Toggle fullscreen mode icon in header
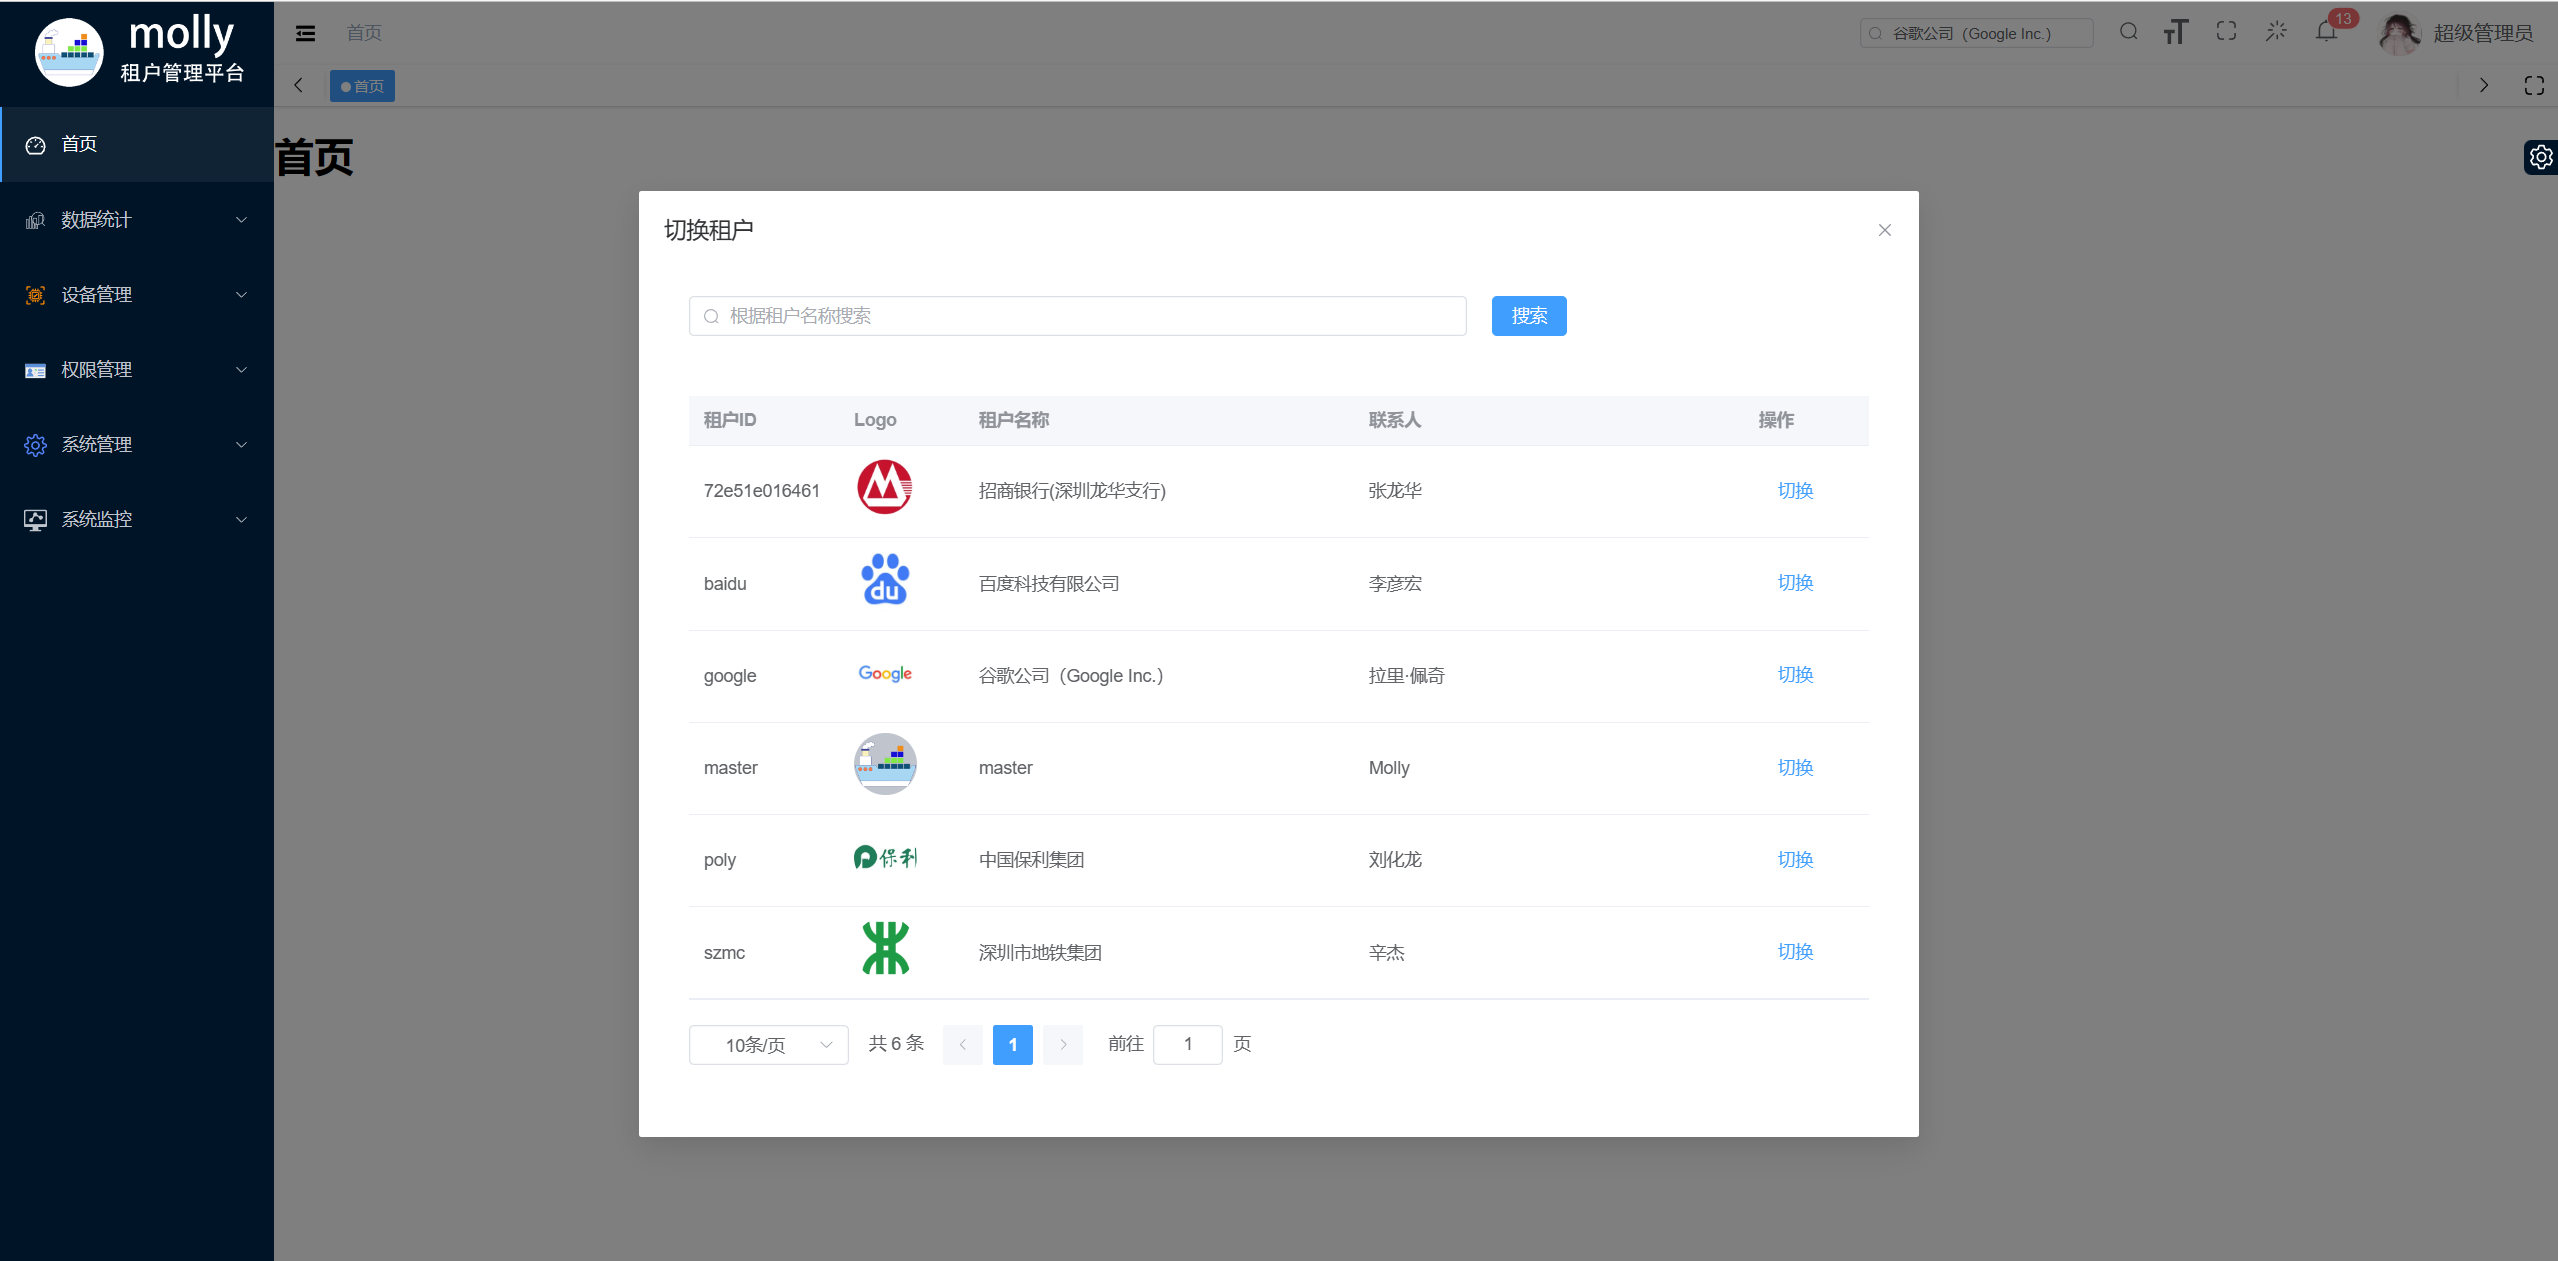 (x=2226, y=32)
